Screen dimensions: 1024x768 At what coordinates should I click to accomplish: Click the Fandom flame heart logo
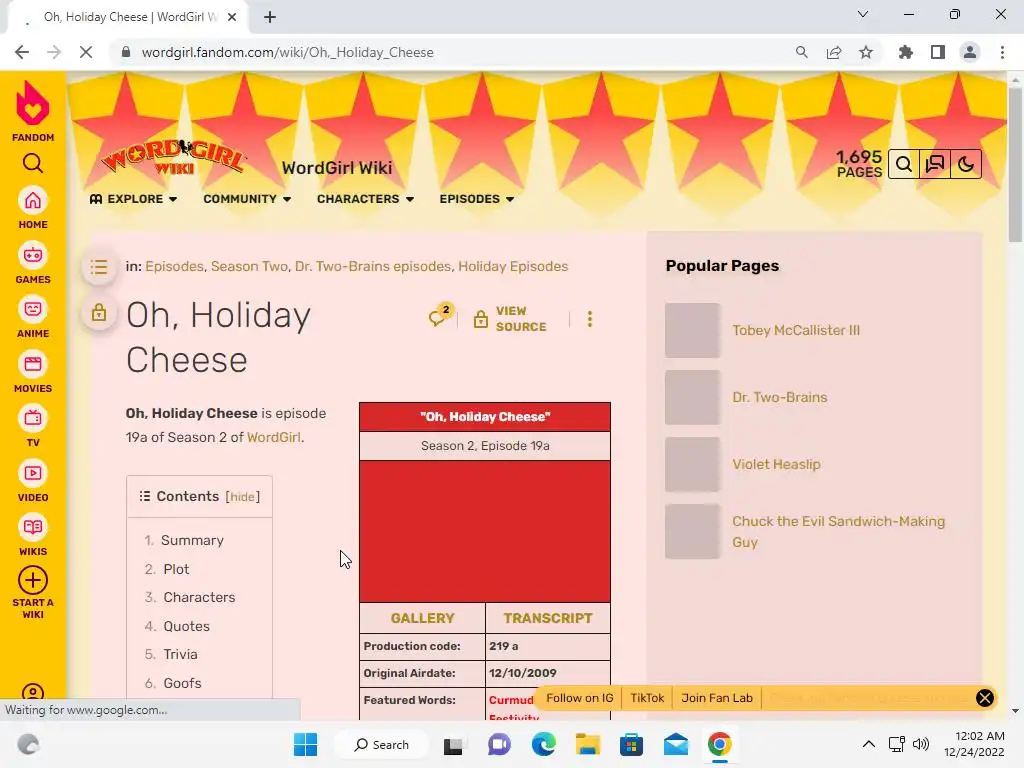(33, 104)
